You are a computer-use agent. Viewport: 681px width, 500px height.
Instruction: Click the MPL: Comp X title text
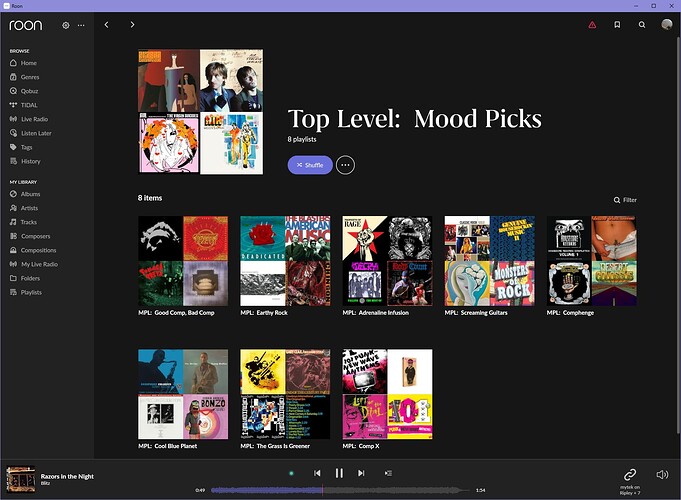(361, 446)
